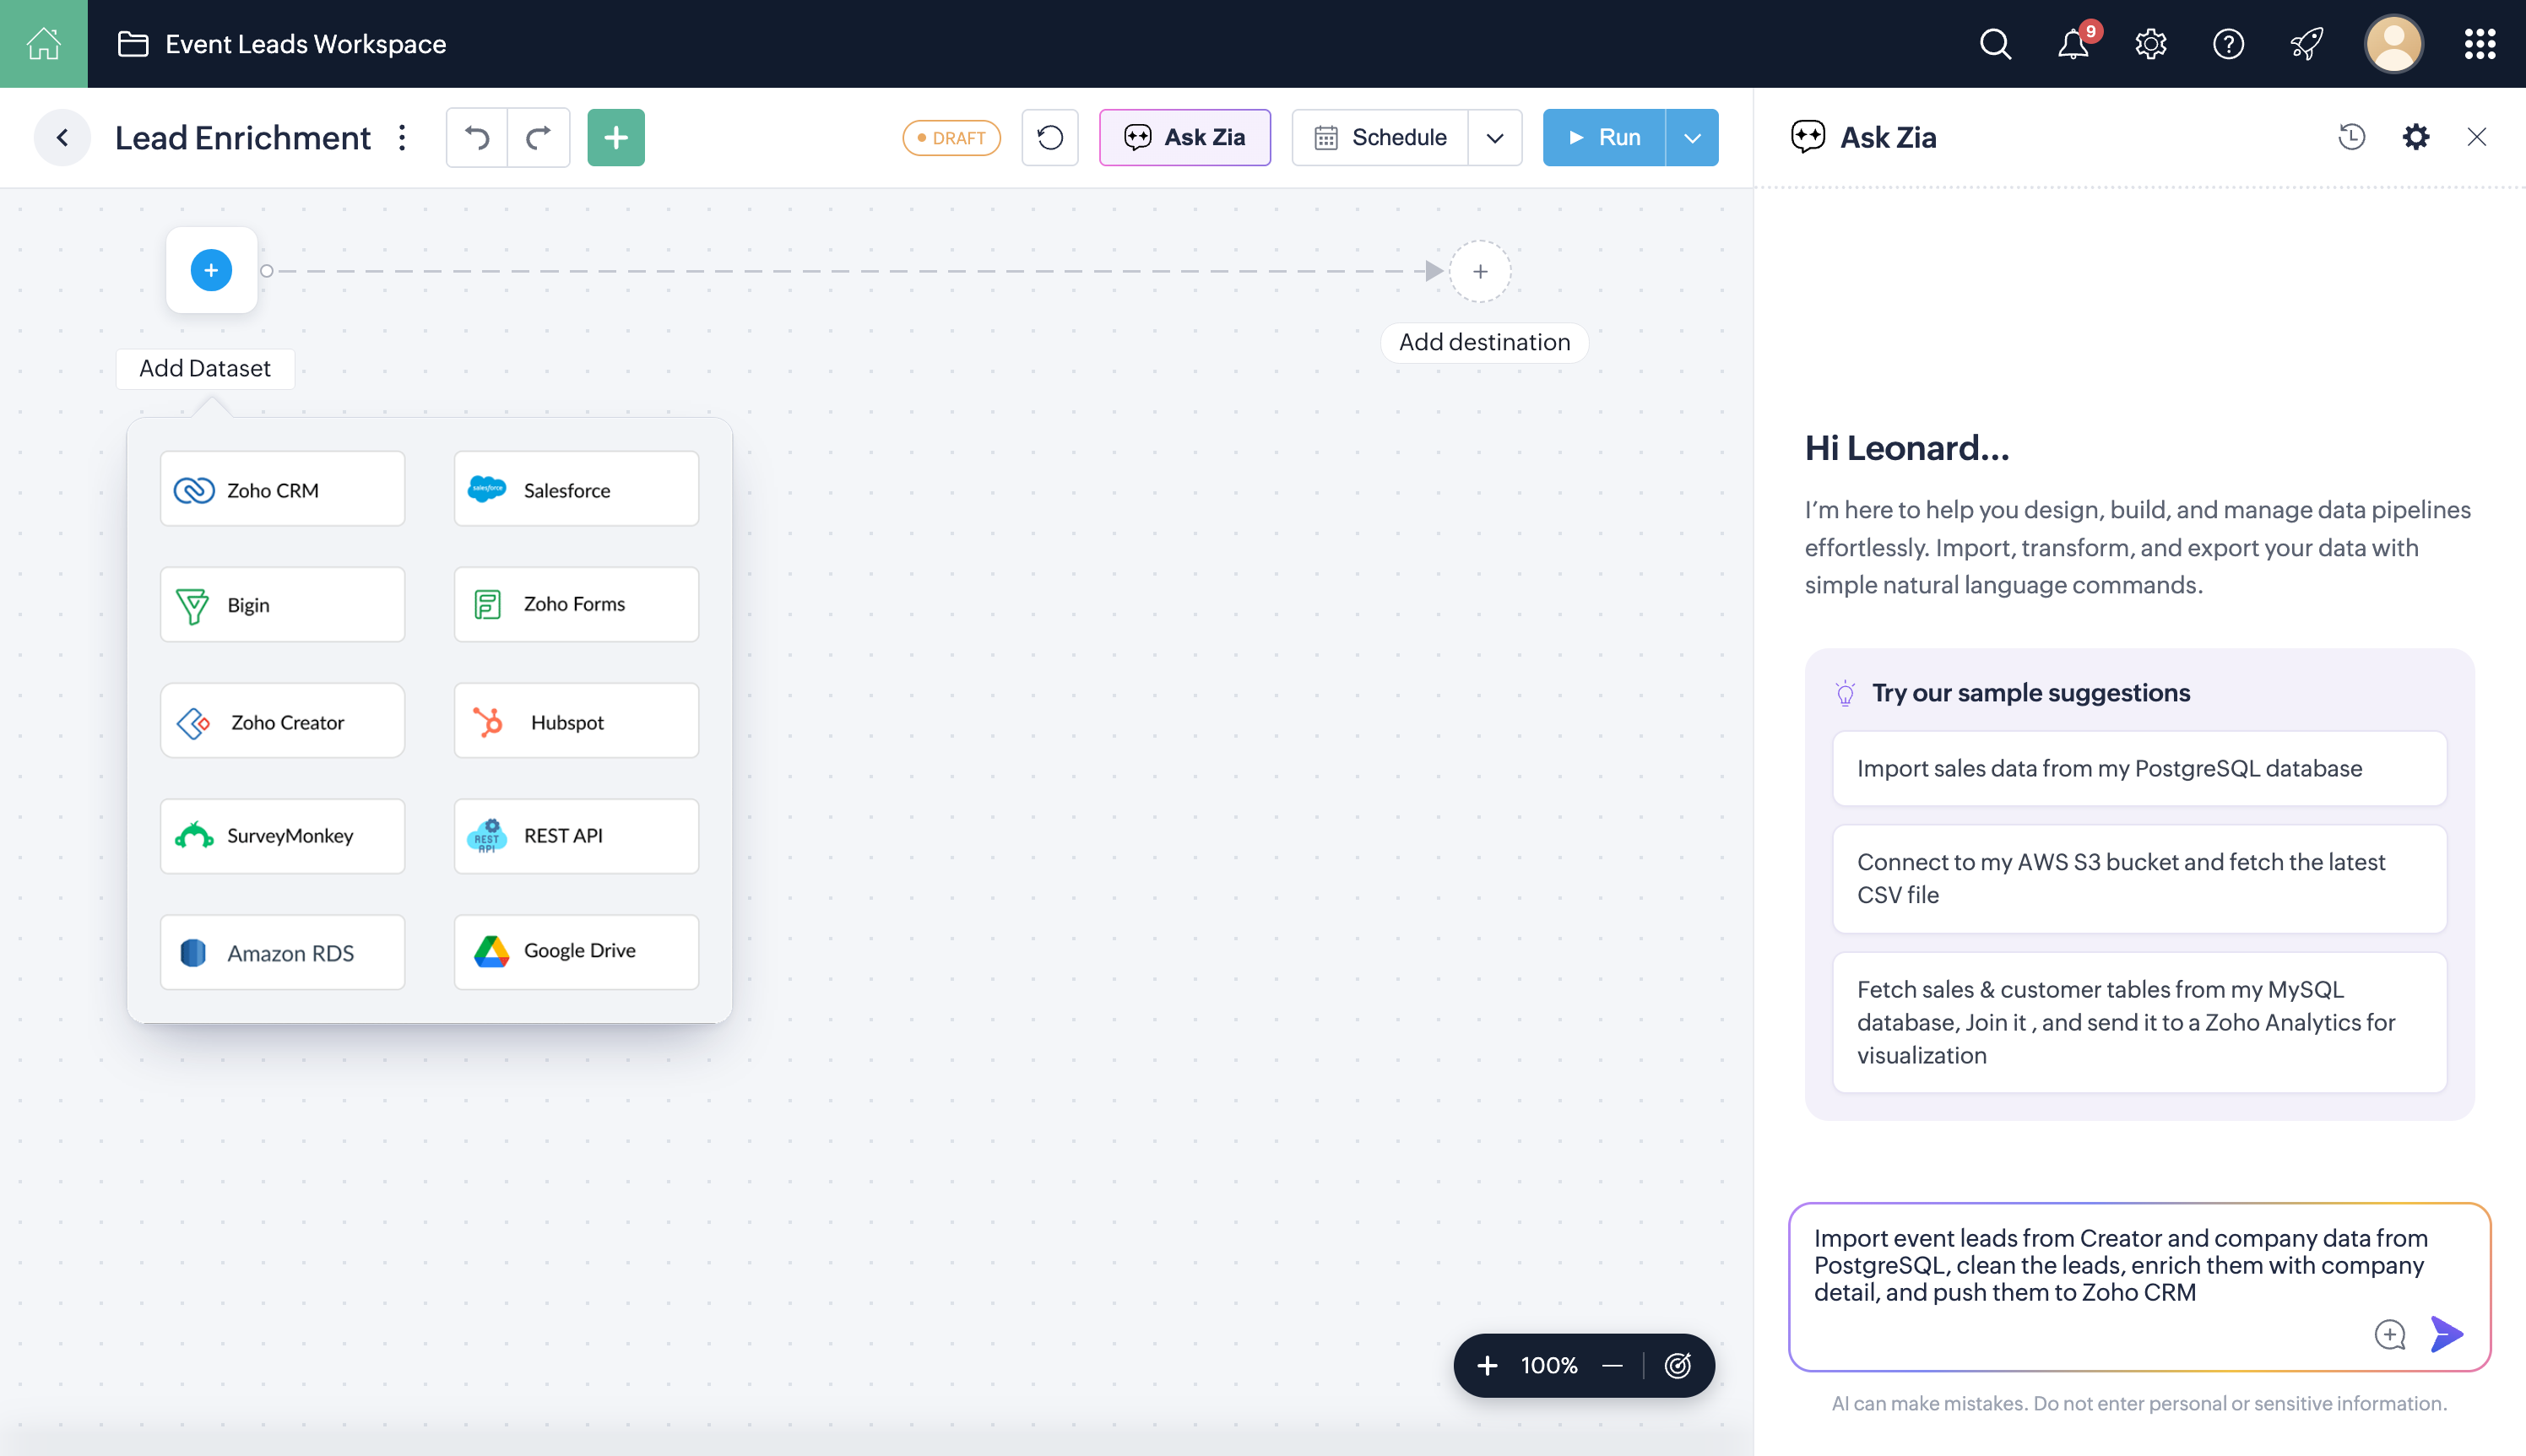2526x1456 pixels.
Task: Choose Zoho CRM data source
Action: (x=283, y=489)
